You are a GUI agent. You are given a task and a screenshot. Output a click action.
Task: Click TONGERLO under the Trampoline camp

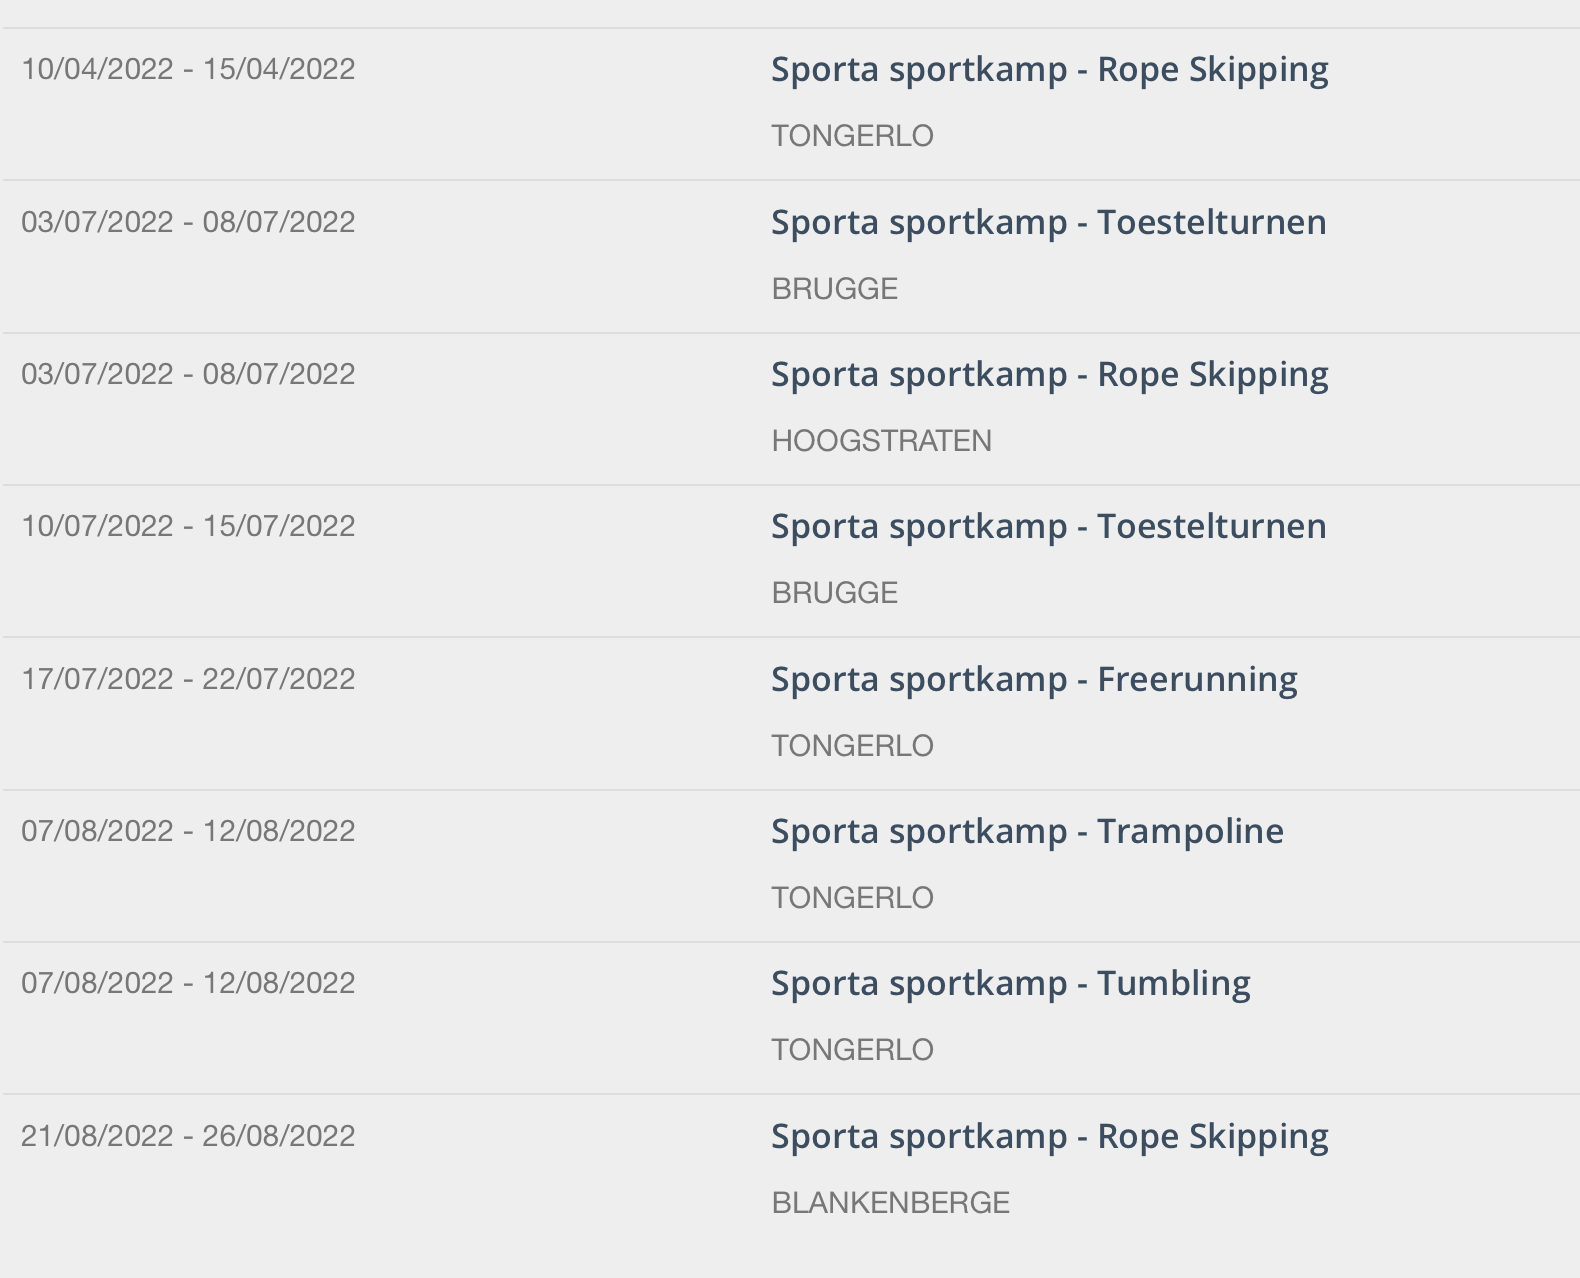[x=852, y=898]
